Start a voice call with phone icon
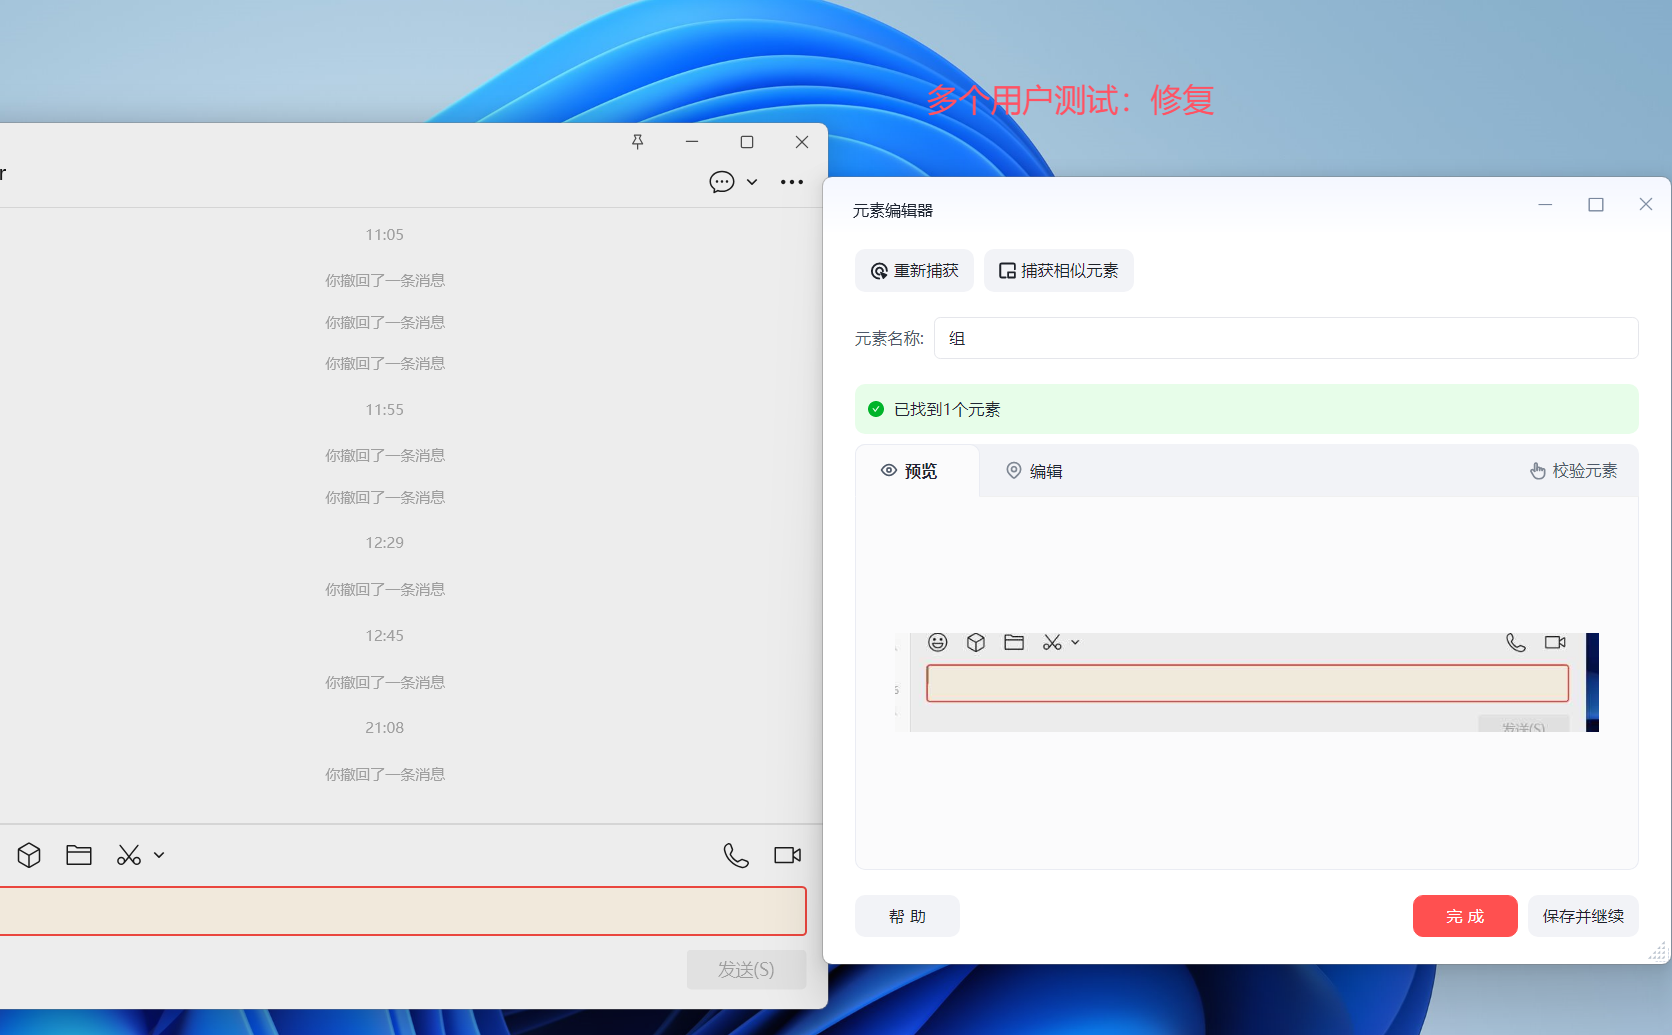The image size is (1672, 1035). click(x=736, y=855)
